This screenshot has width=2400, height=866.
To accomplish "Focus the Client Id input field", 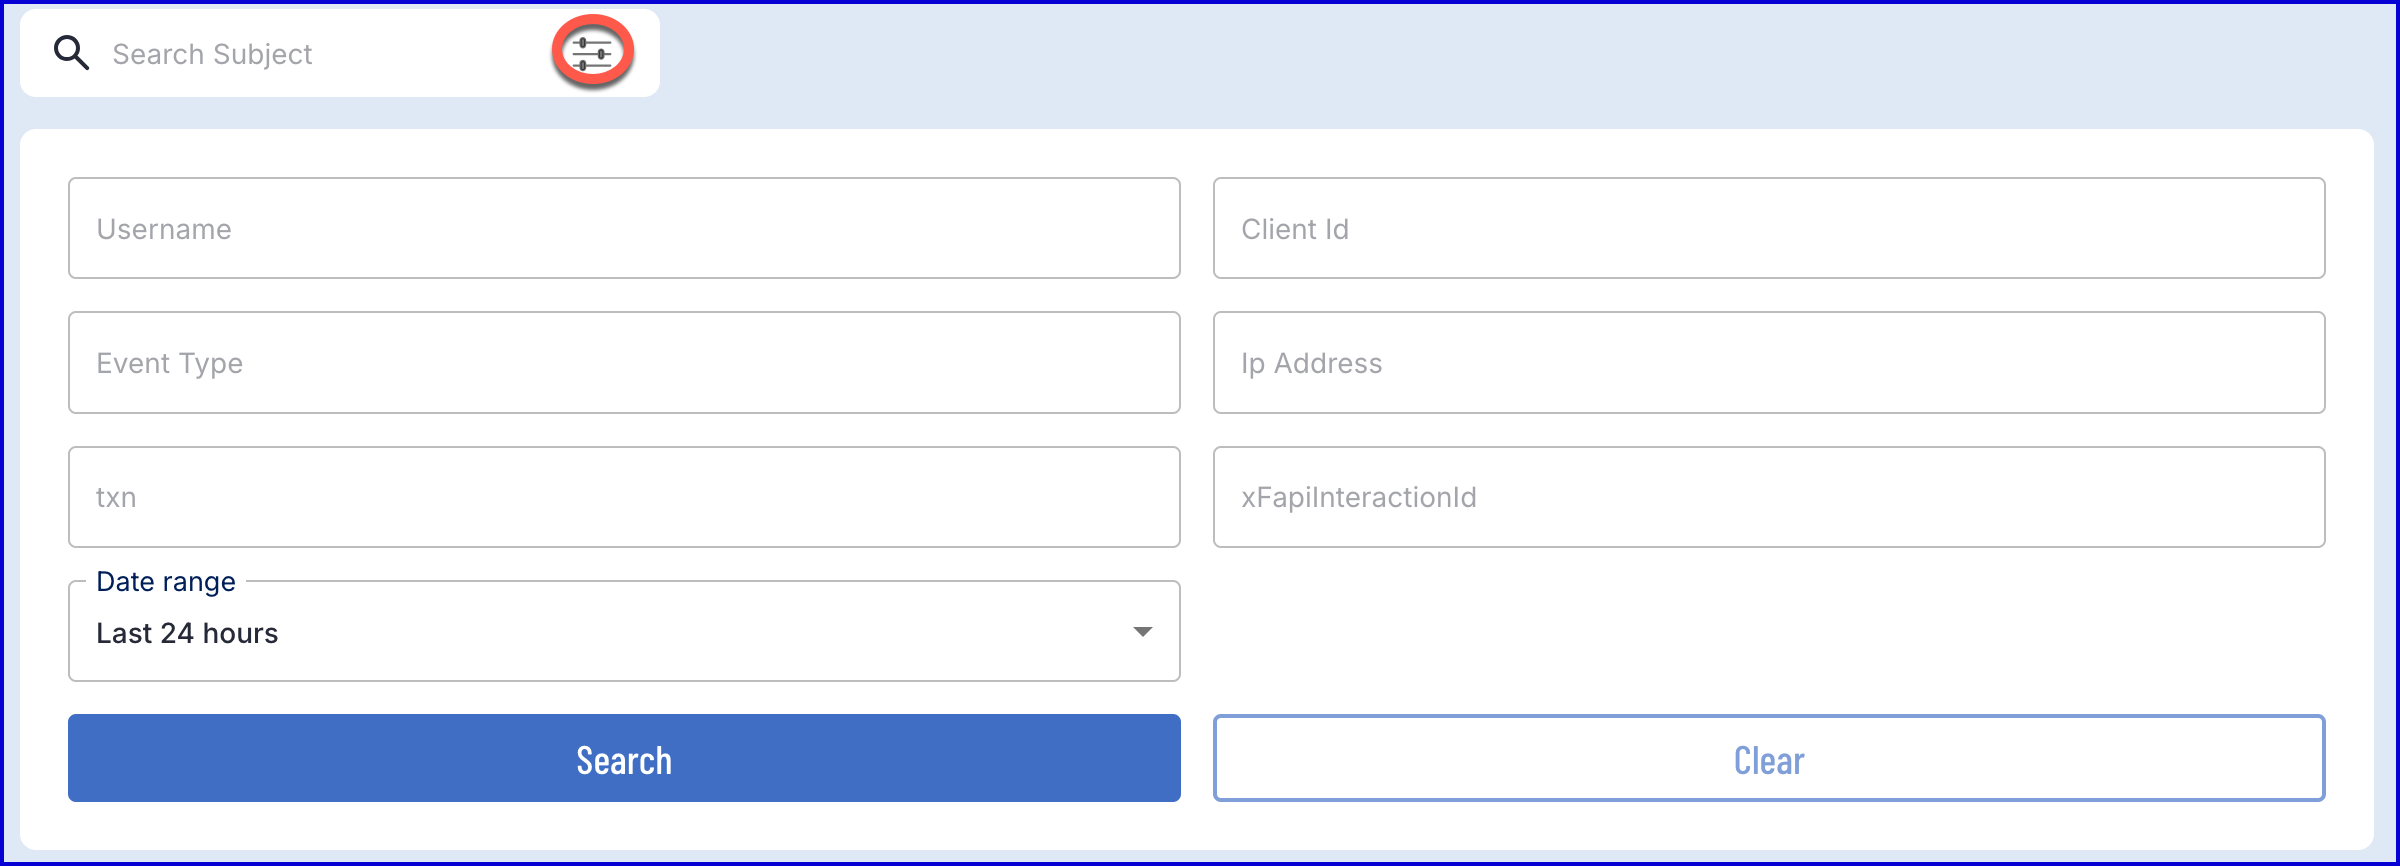I will (1768, 228).
